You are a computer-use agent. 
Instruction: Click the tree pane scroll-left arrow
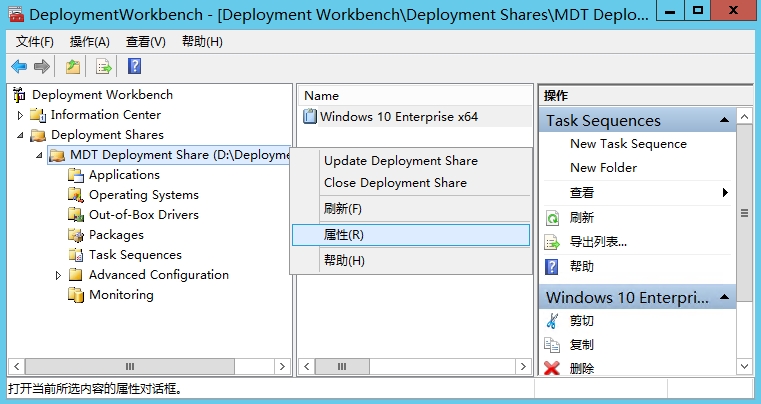tap(17, 366)
